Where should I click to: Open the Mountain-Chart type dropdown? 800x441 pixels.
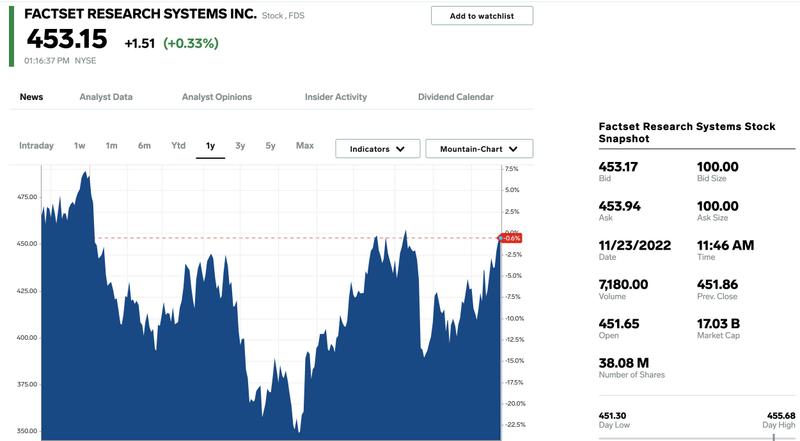click(479, 149)
